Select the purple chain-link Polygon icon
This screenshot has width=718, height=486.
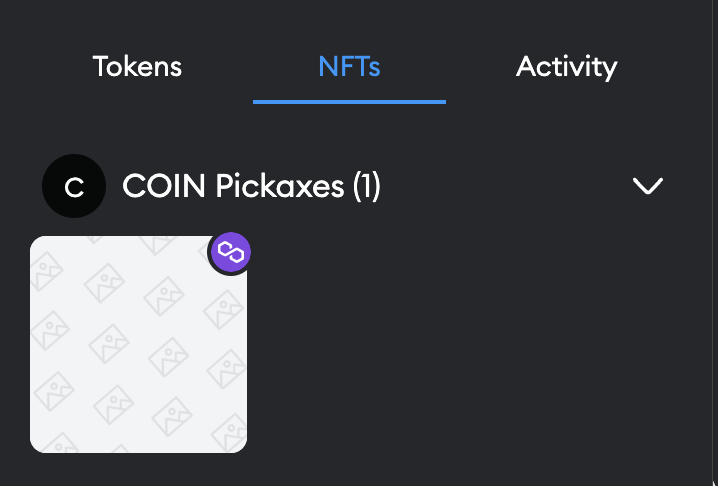pos(231,253)
